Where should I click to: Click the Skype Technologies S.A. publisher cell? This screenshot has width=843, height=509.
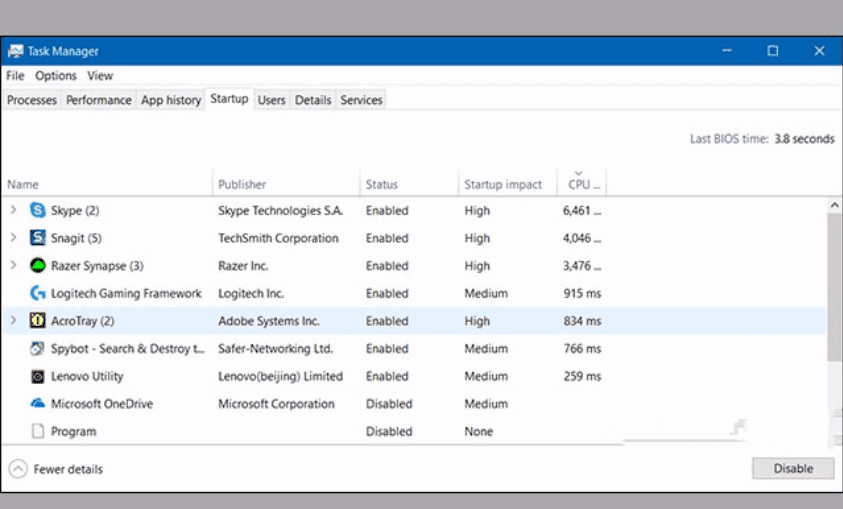(x=280, y=211)
